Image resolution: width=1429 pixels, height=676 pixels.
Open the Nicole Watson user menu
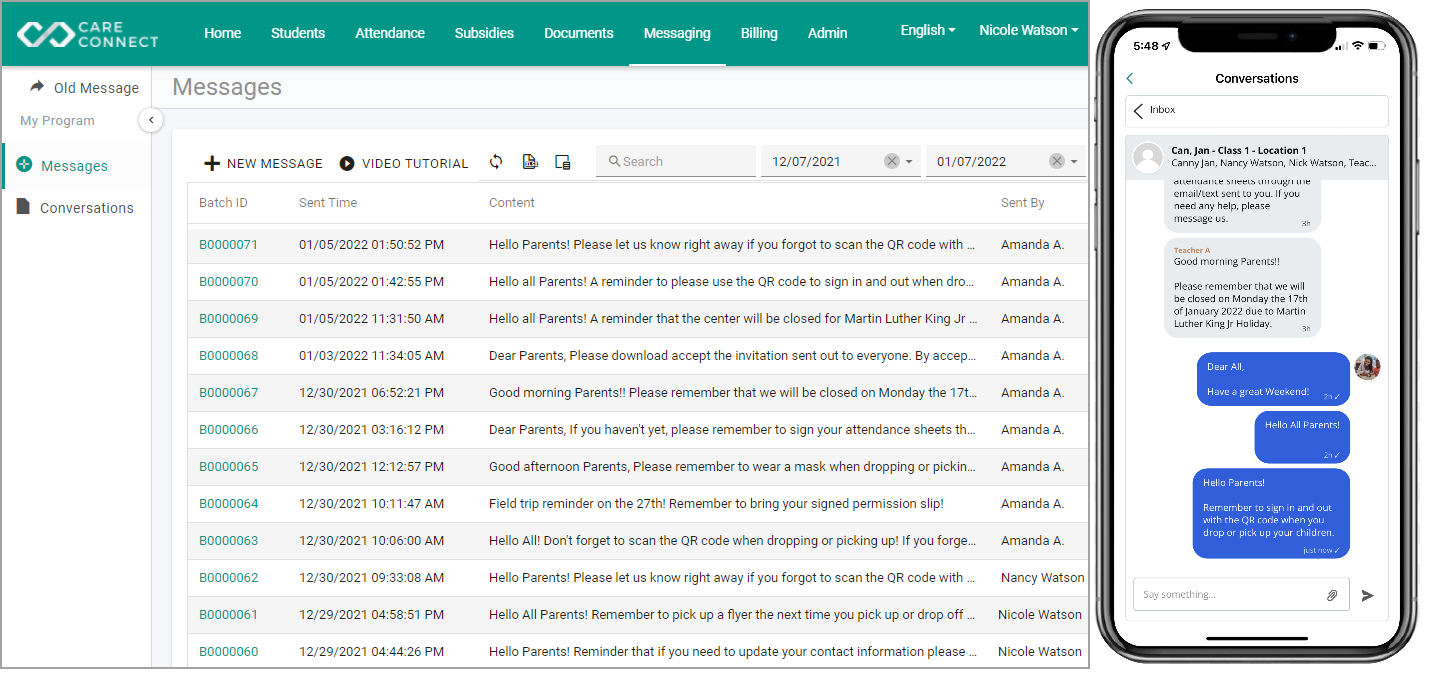pos(1029,31)
